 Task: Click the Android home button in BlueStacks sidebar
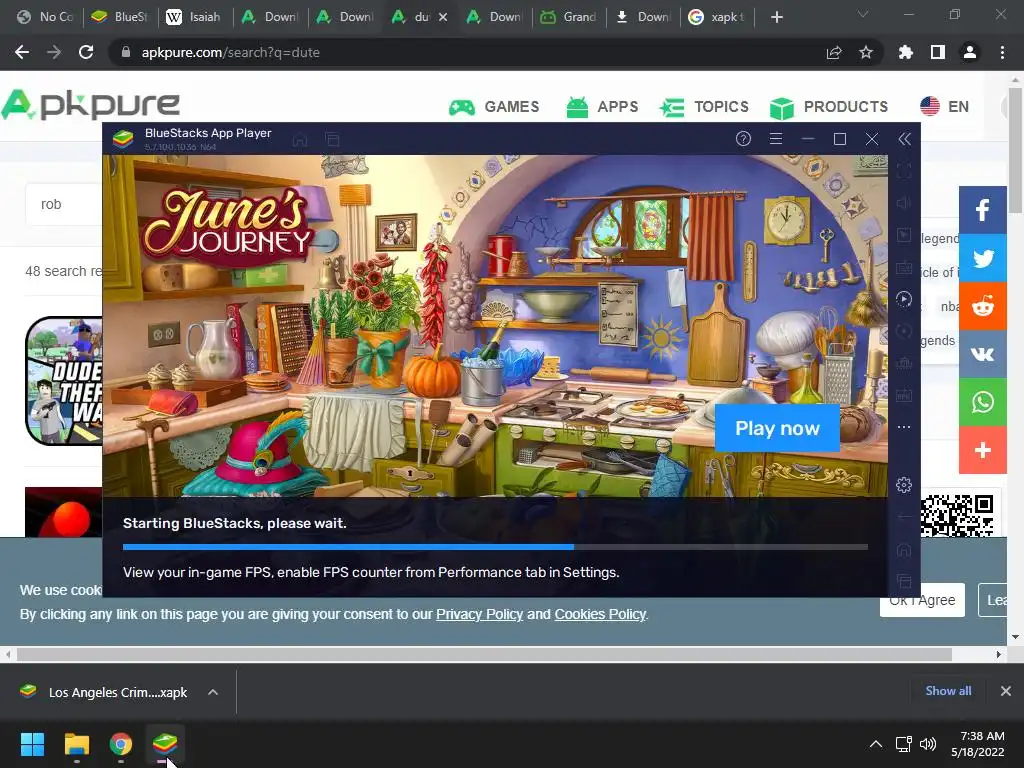904,550
